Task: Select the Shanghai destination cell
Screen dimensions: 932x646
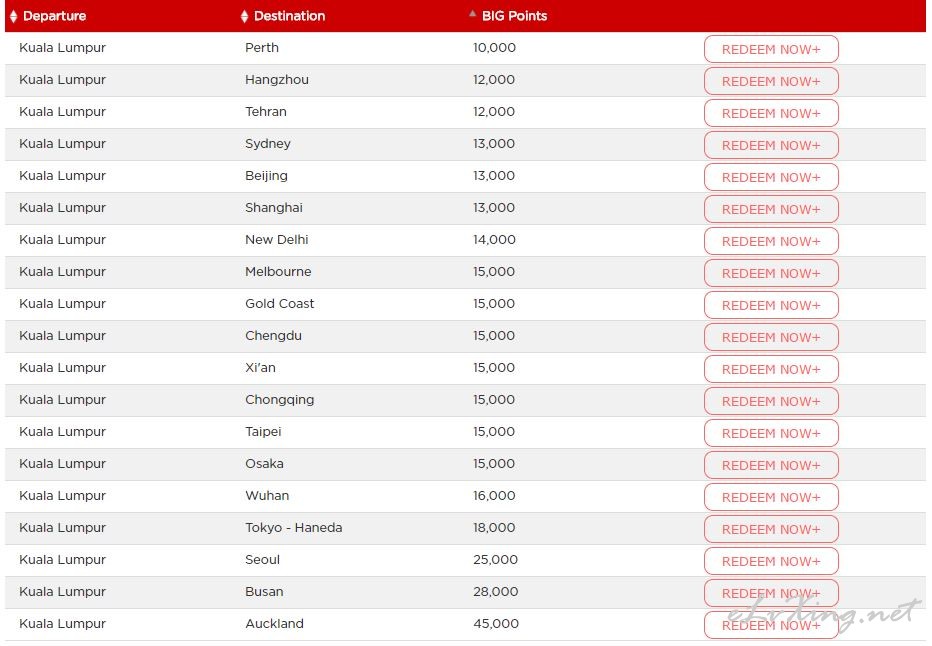Action: [274, 208]
